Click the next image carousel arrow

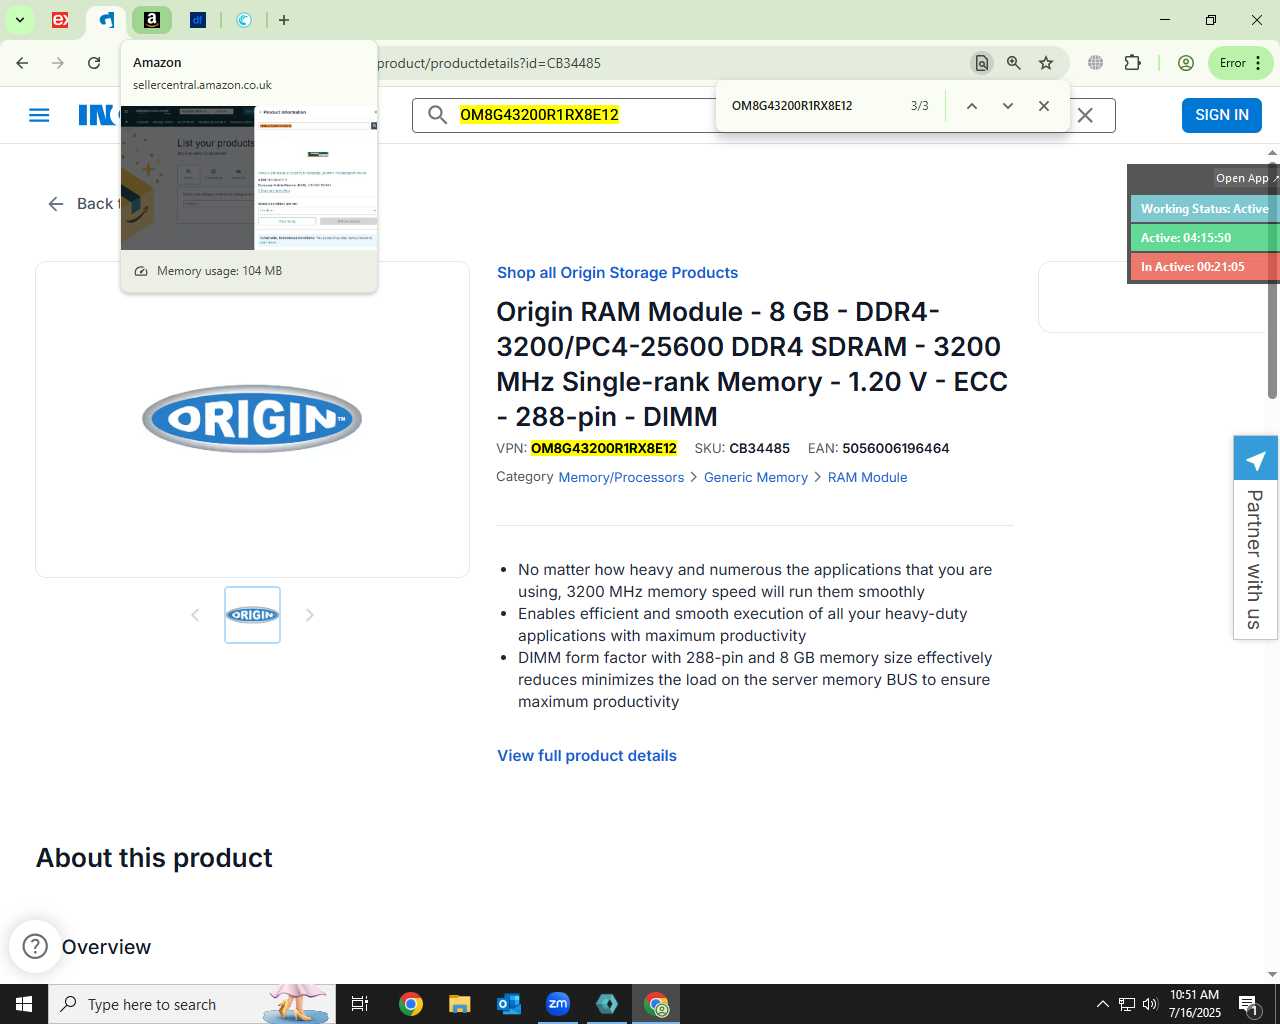pos(309,615)
